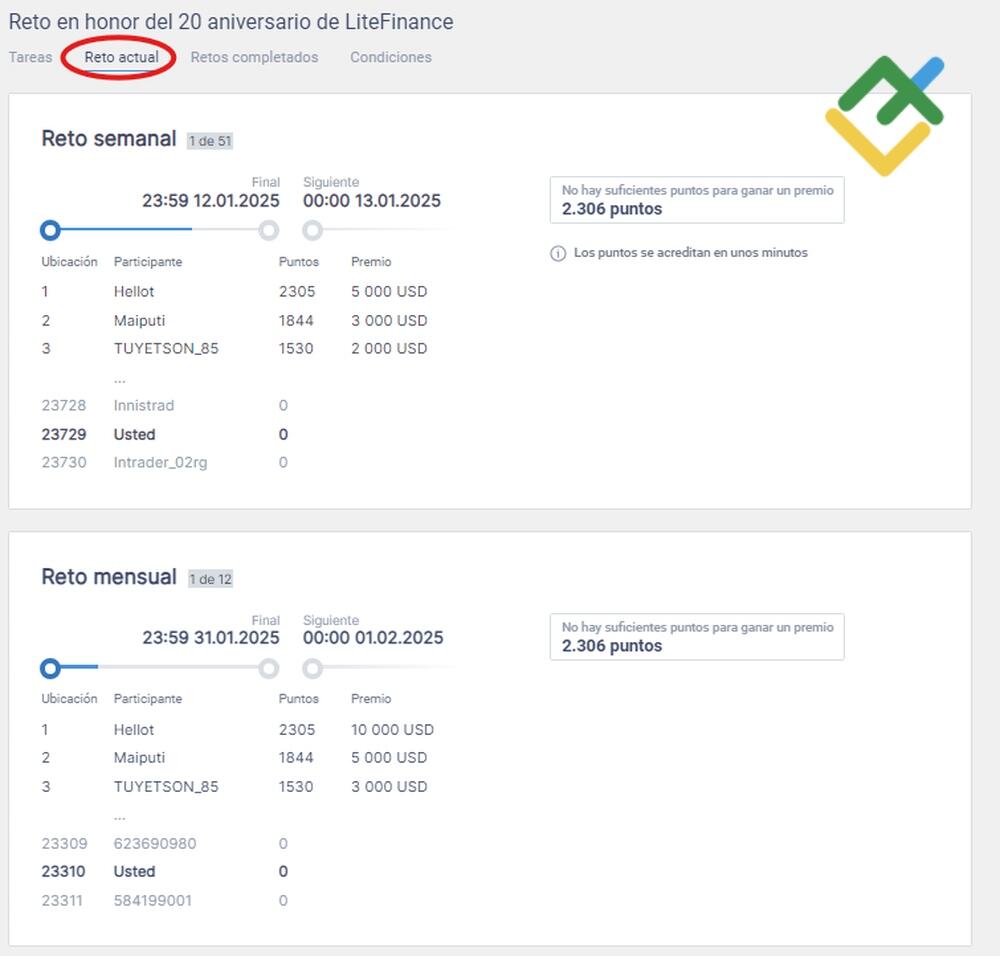Image resolution: width=1000 pixels, height=956 pixels.
Task: Select Hellot in the monthly ranking
Action: point(134,730)
